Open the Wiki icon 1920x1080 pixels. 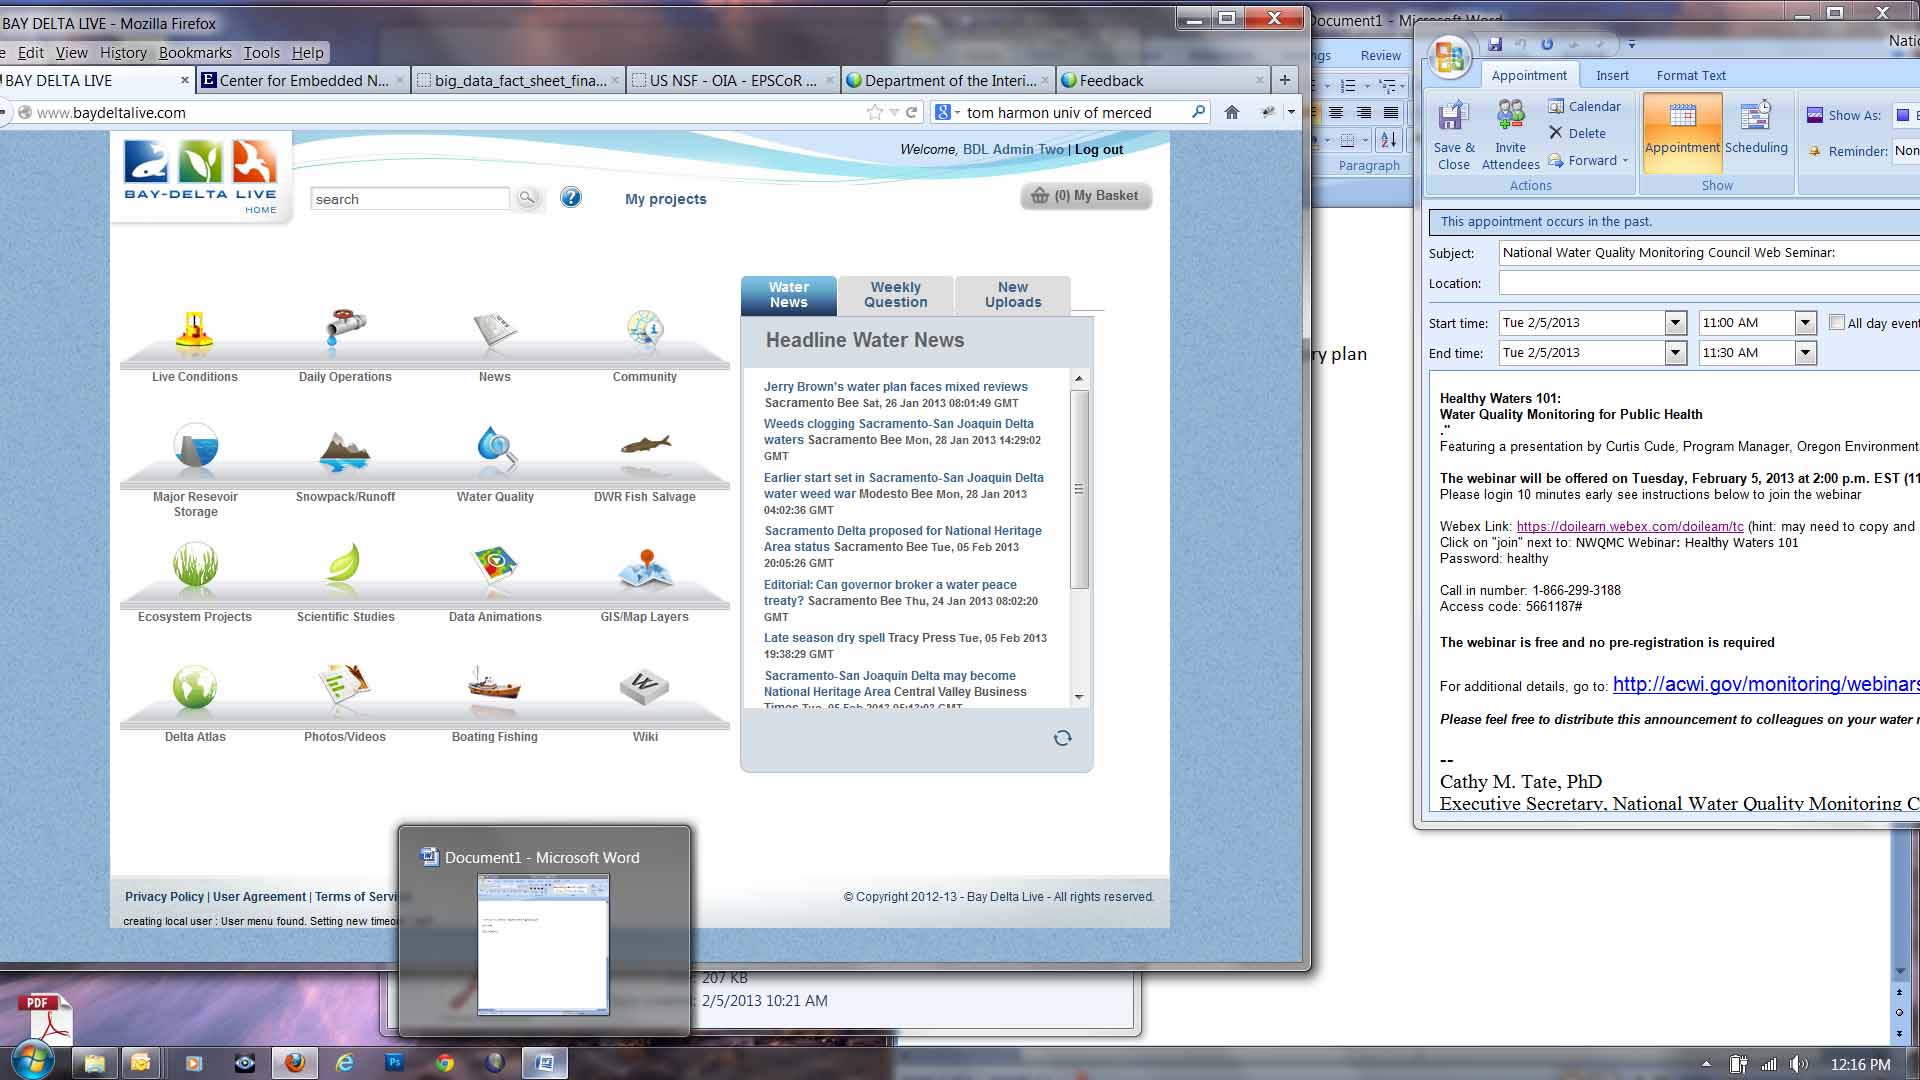click(644, 686)
